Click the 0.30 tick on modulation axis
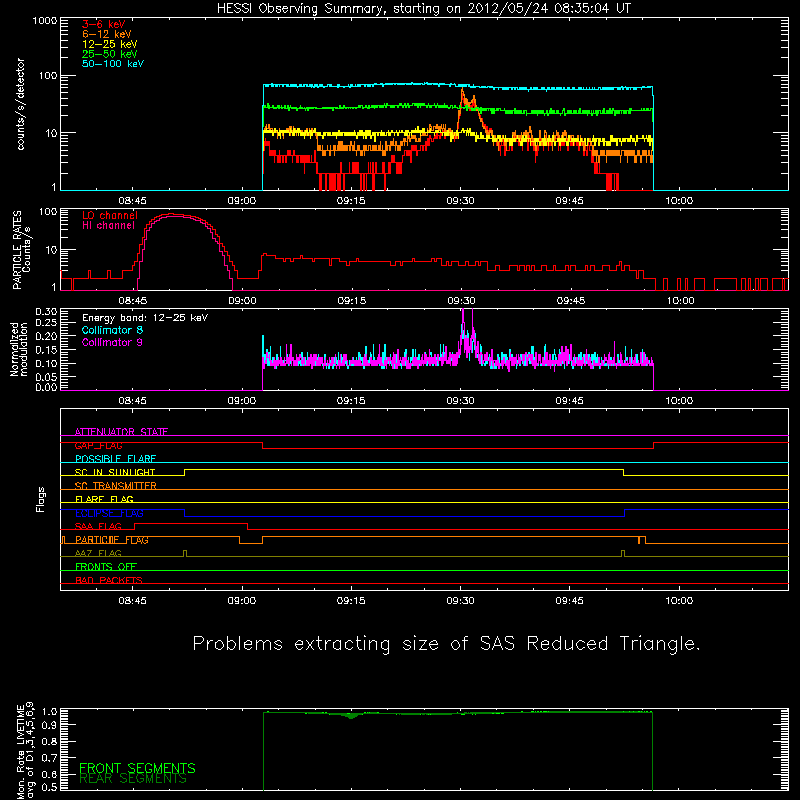This screenshot has width=800, height=800. click(46, 312)
